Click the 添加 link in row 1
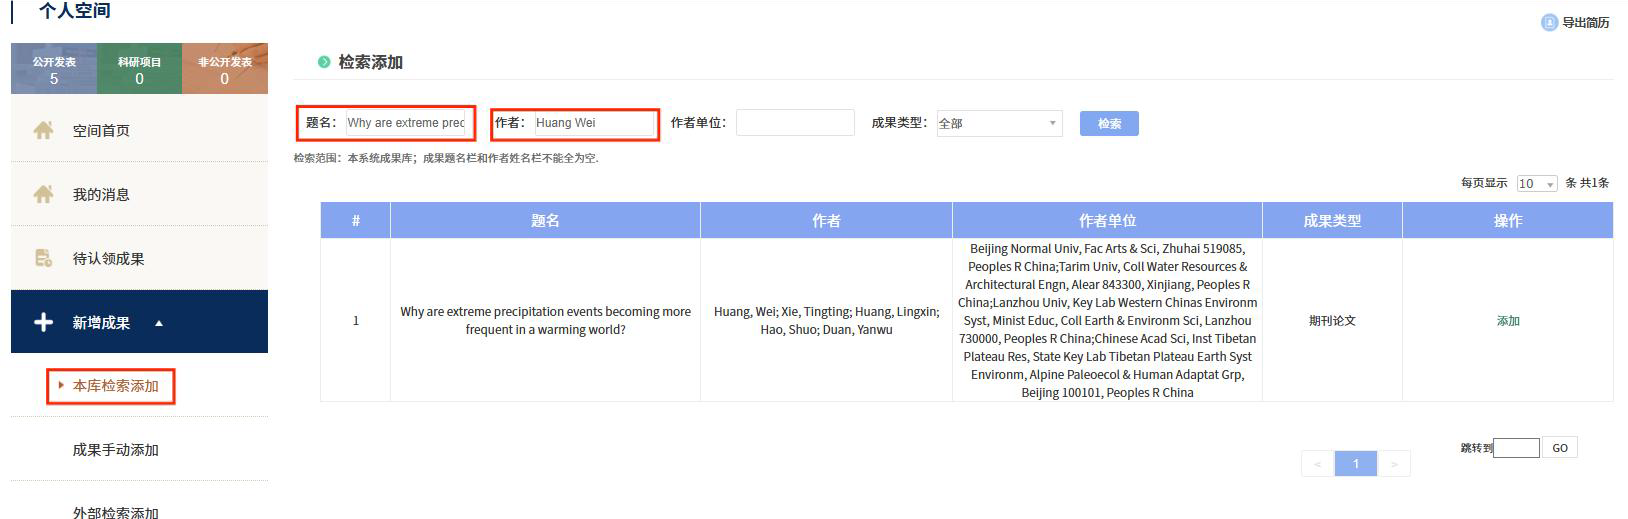The height and width of the screenshot is (519, 1628). (1507, 321)
